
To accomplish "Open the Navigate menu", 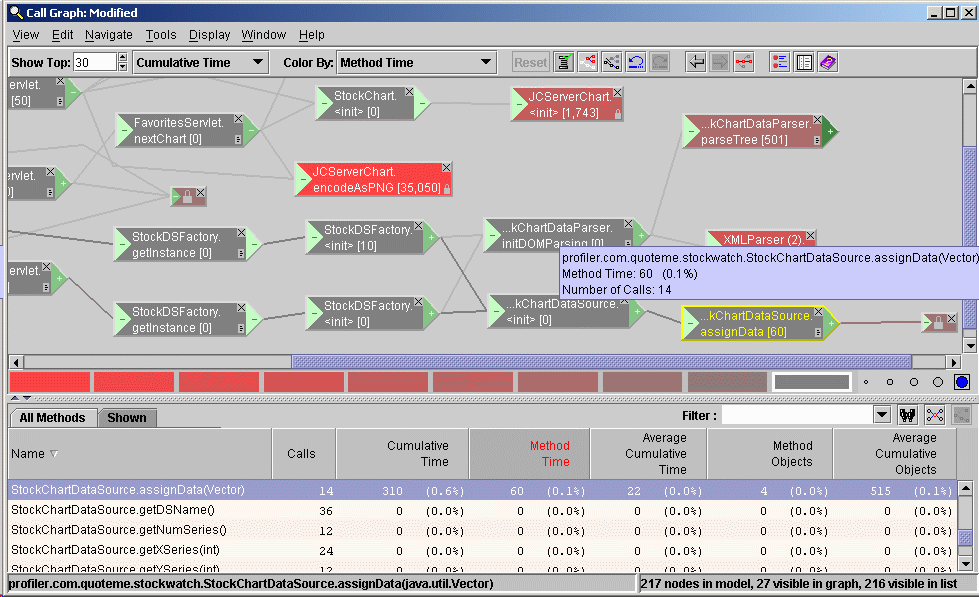I will (x=108, y=35).
